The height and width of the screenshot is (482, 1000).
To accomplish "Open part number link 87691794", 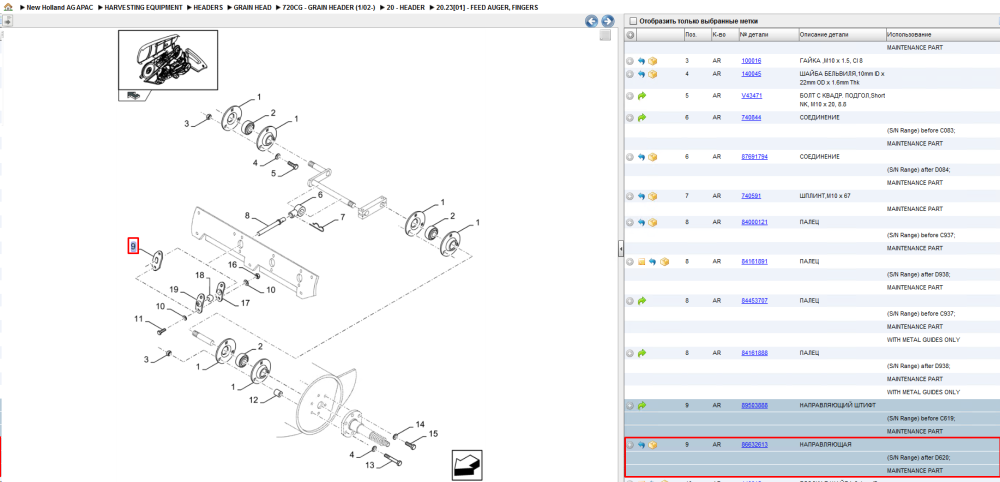I will [754, 157].
